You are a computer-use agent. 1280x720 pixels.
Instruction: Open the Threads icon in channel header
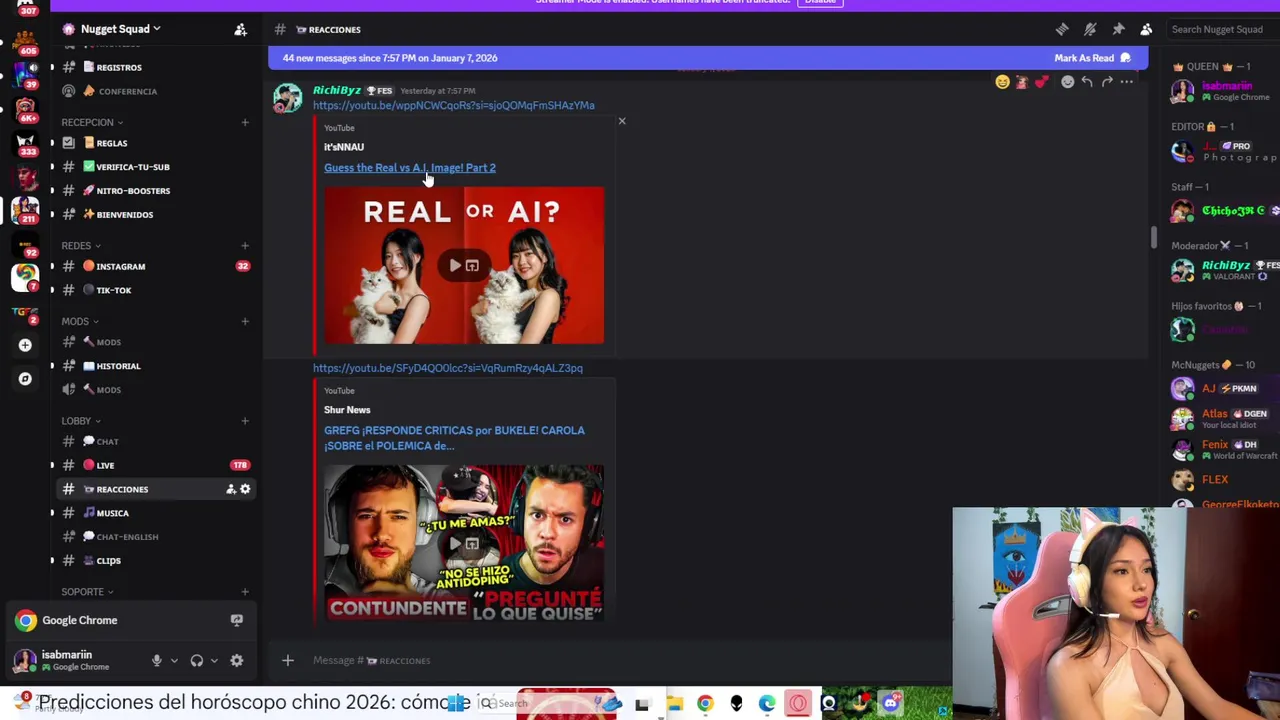[x=1062, y=29]
